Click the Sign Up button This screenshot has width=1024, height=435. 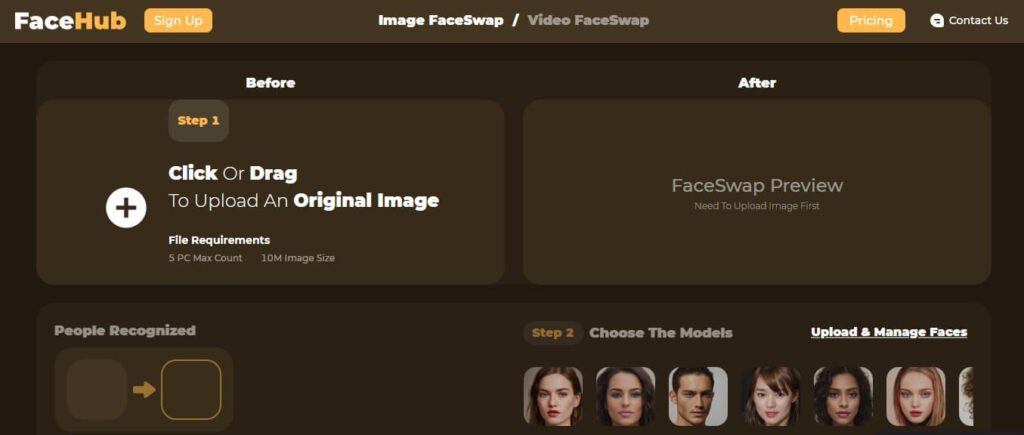click(178, 20)
